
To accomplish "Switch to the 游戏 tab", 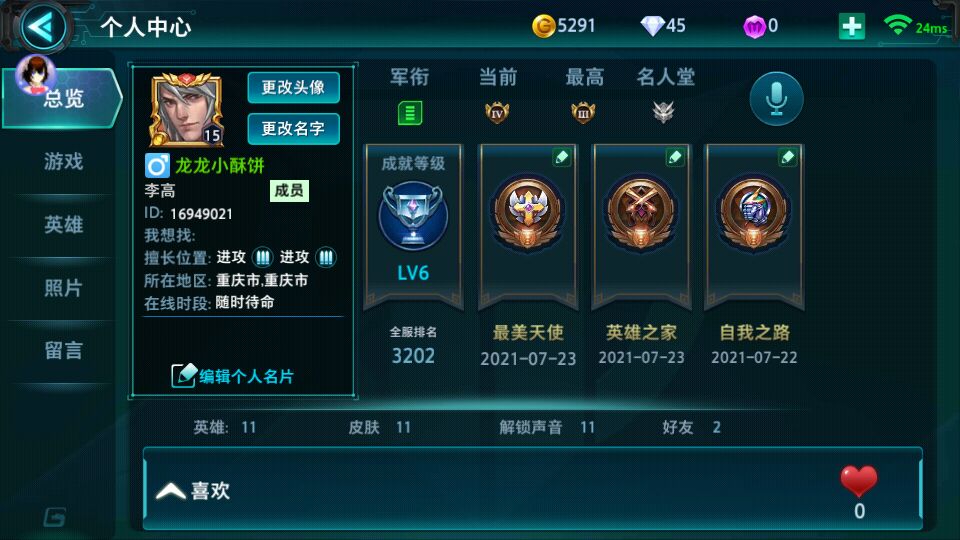I will coord(63,162).
